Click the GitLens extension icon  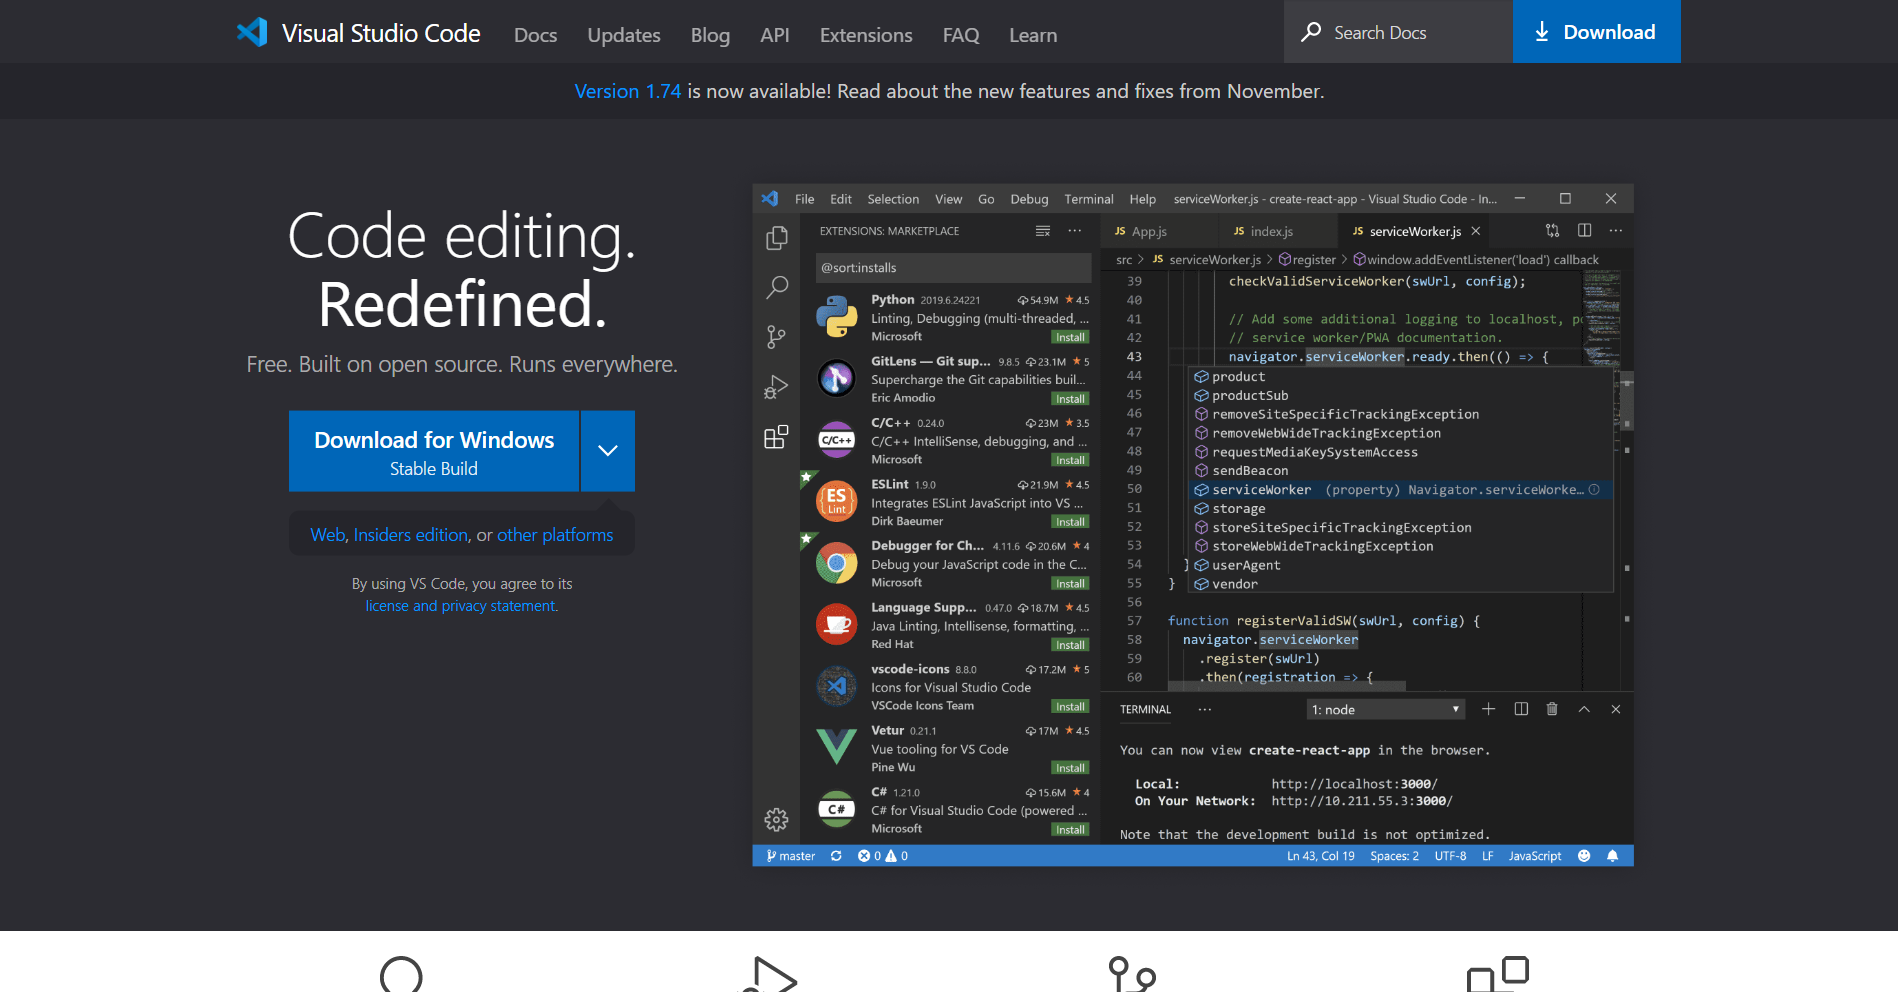click(x=836, y=378)
